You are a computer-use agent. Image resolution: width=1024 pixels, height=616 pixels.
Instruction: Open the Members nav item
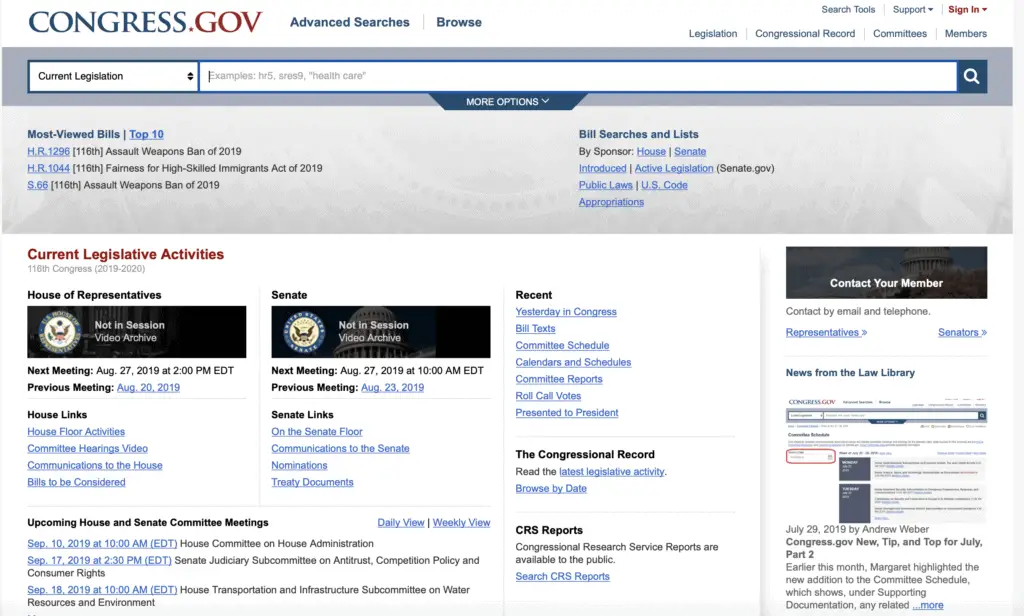click(x=965, y=34)
